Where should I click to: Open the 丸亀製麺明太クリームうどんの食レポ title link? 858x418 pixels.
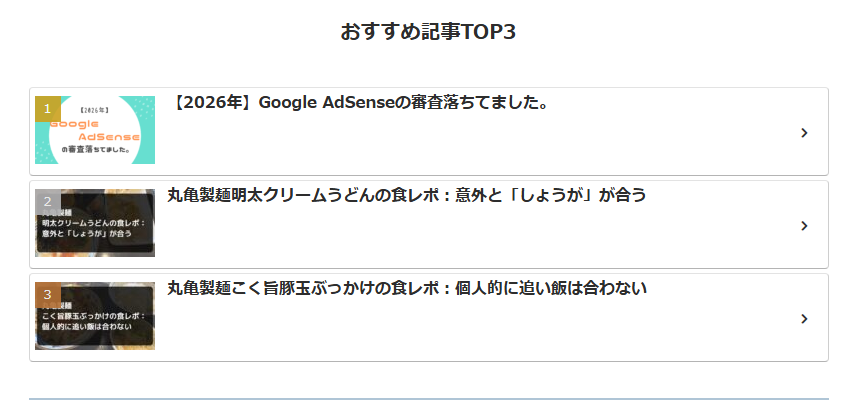click(406, 195)
